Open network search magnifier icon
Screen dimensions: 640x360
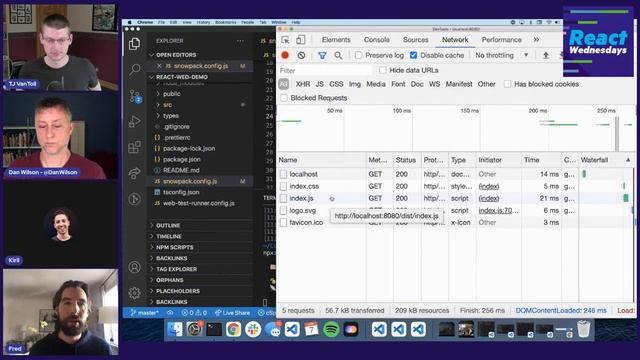click(338, 55)
